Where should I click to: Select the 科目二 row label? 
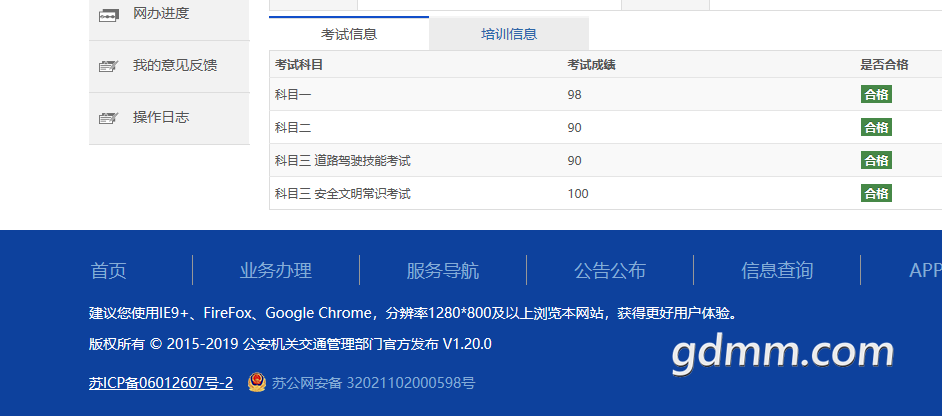293,127
